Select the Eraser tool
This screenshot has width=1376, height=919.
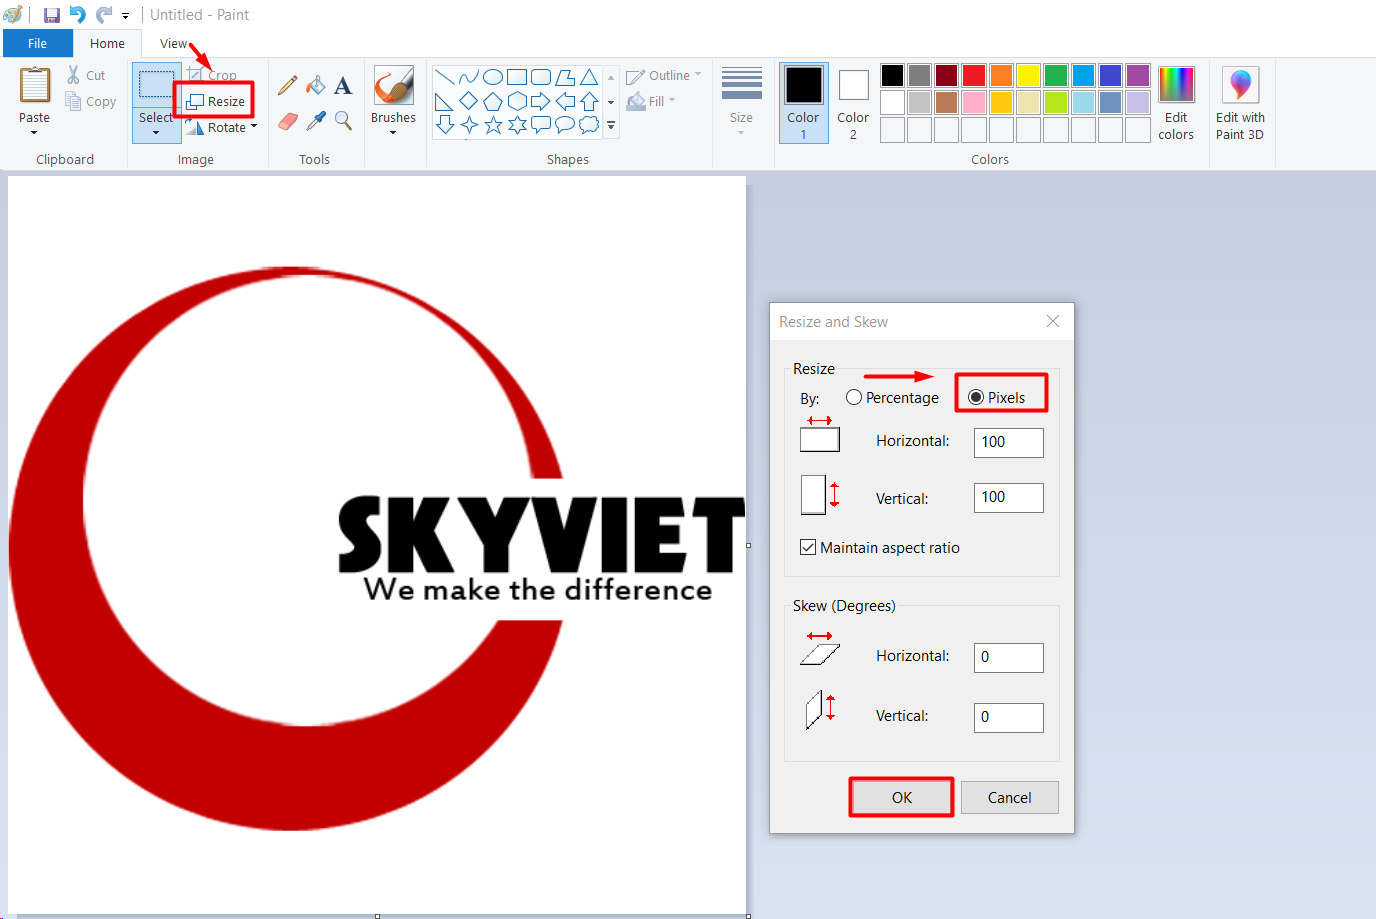(288, 121)
